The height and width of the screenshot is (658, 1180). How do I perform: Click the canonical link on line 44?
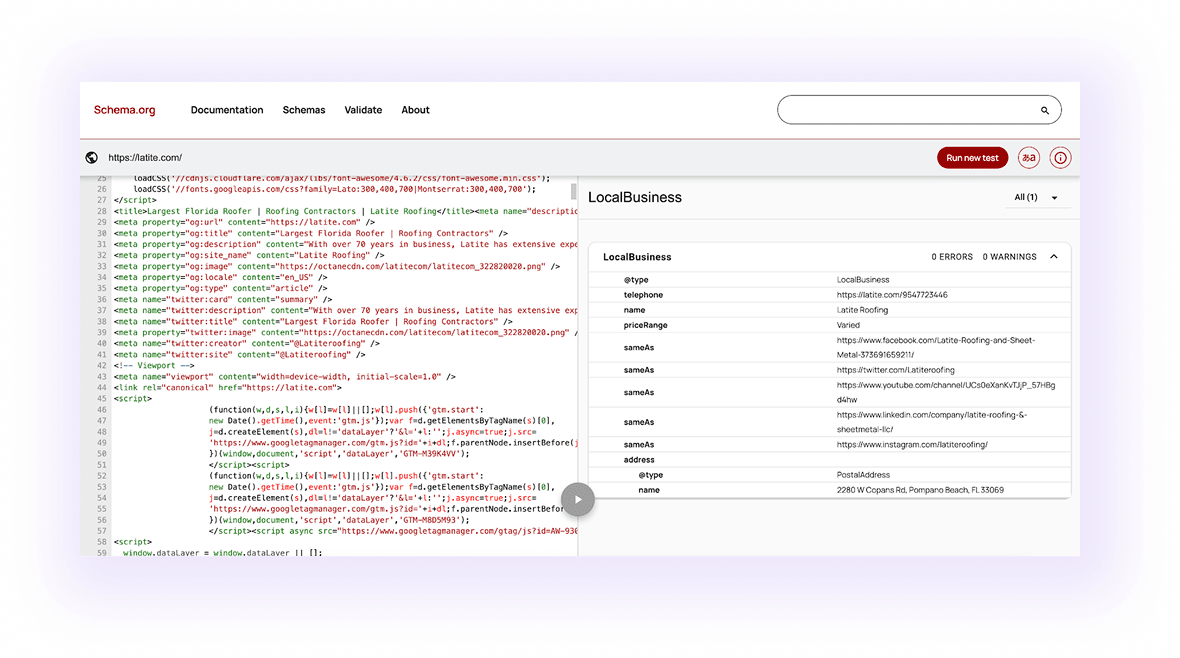point(227,388)
